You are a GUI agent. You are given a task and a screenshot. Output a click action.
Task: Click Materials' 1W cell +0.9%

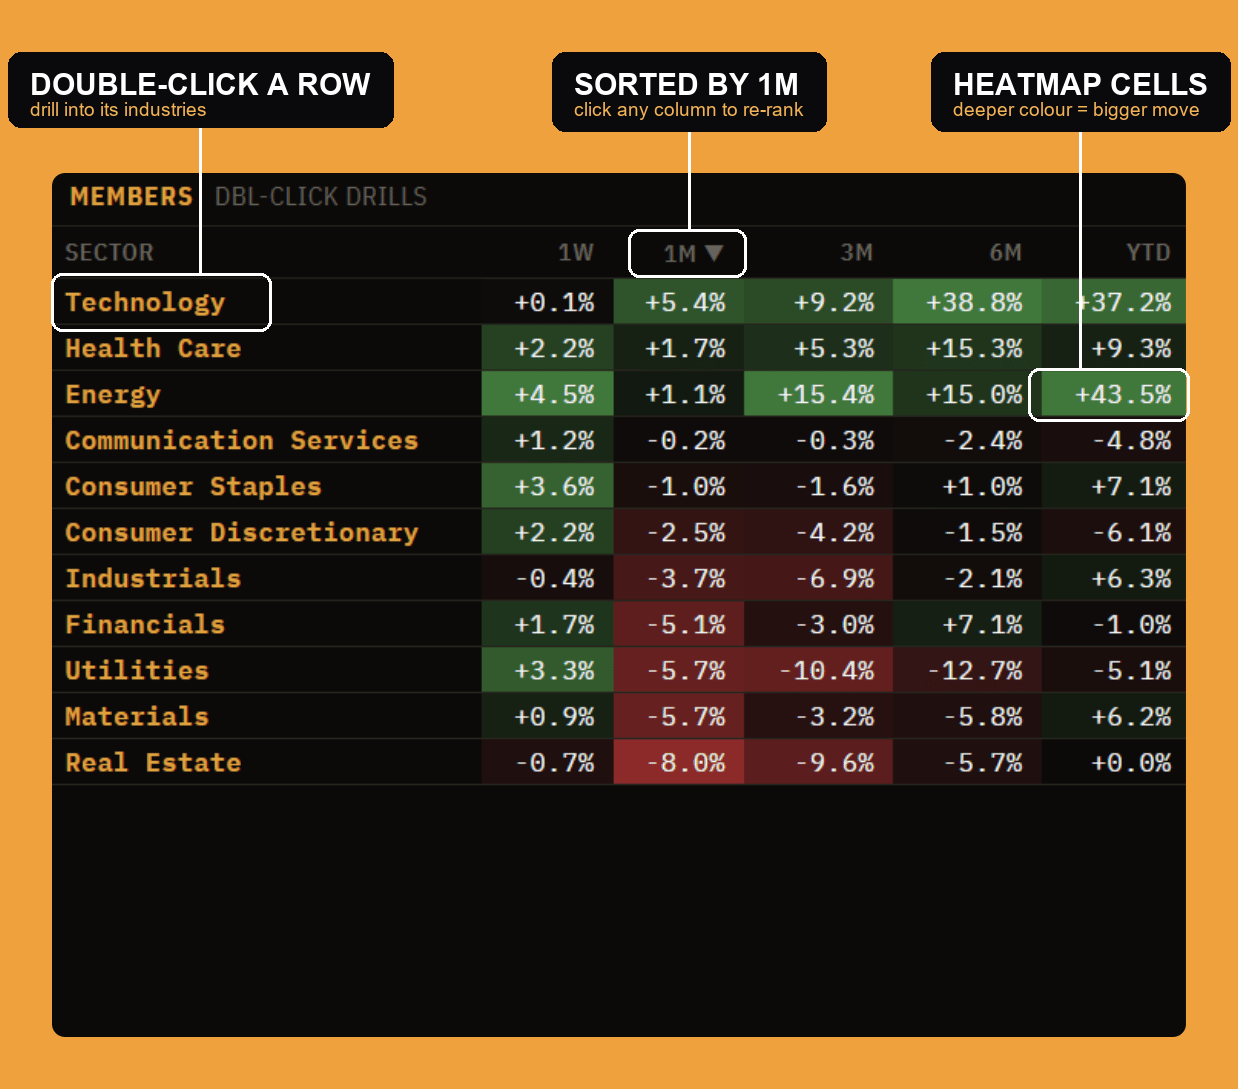(x=548, y=716)
